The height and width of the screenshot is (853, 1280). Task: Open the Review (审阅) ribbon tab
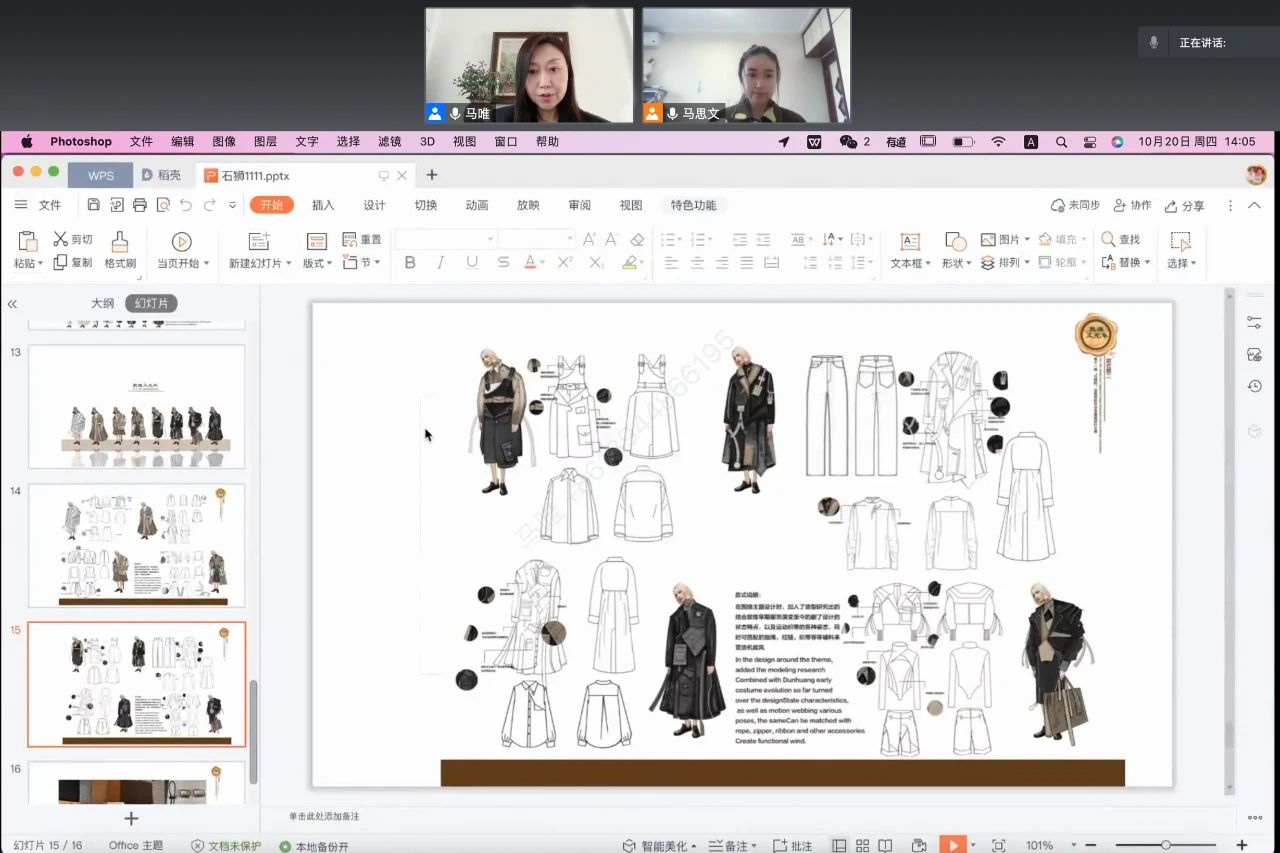point(579,205)
